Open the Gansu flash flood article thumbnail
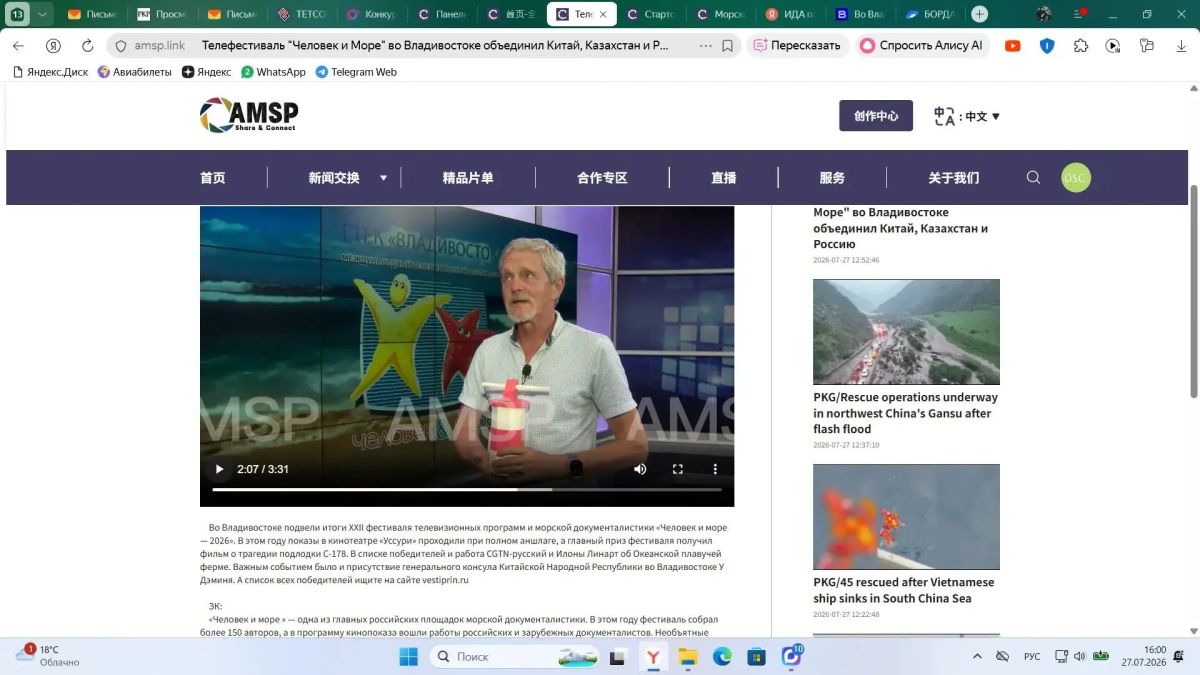The image size is (1200, 675). pos(906,331)
